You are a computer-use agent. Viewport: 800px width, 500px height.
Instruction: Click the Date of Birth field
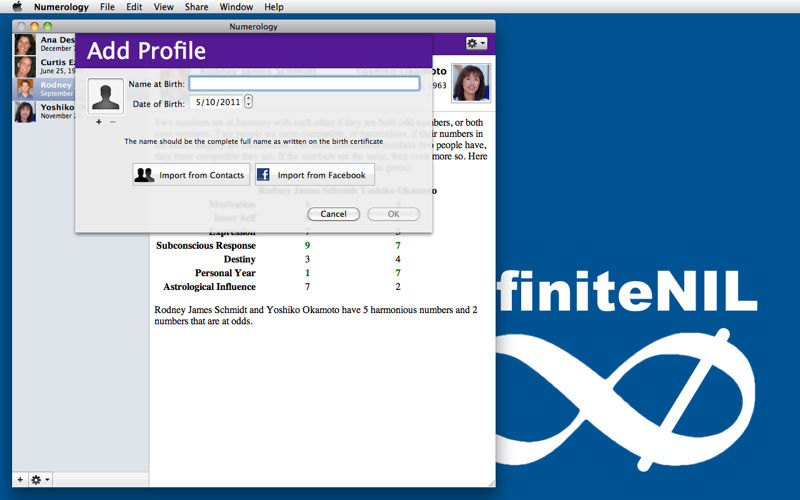point(217,102)
